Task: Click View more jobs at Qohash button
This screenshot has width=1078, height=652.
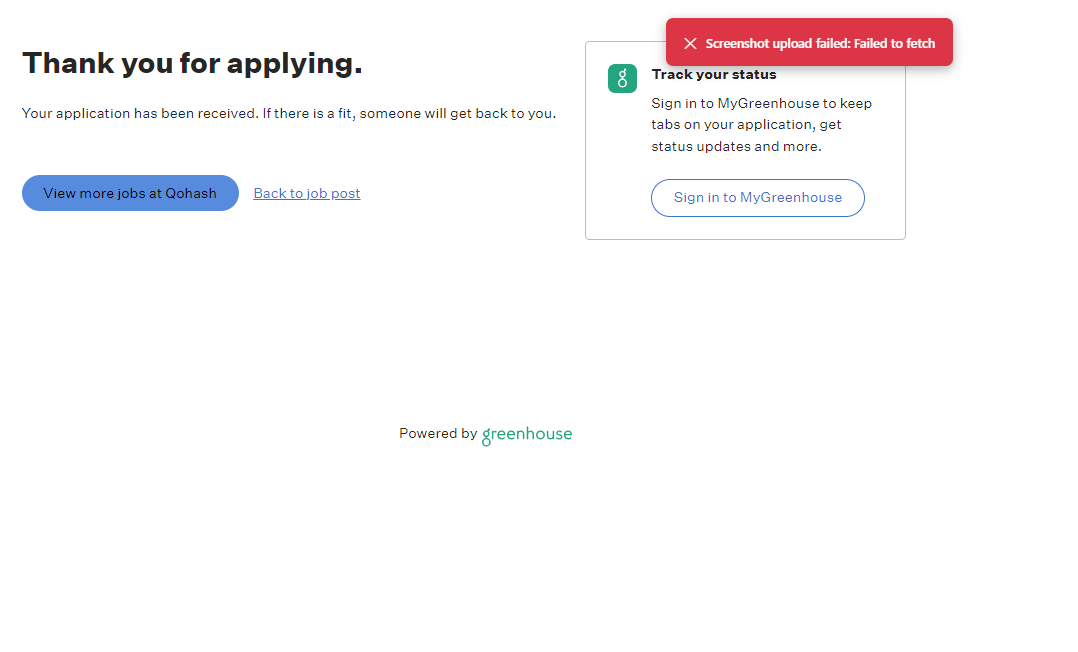Action: point(130,193)
